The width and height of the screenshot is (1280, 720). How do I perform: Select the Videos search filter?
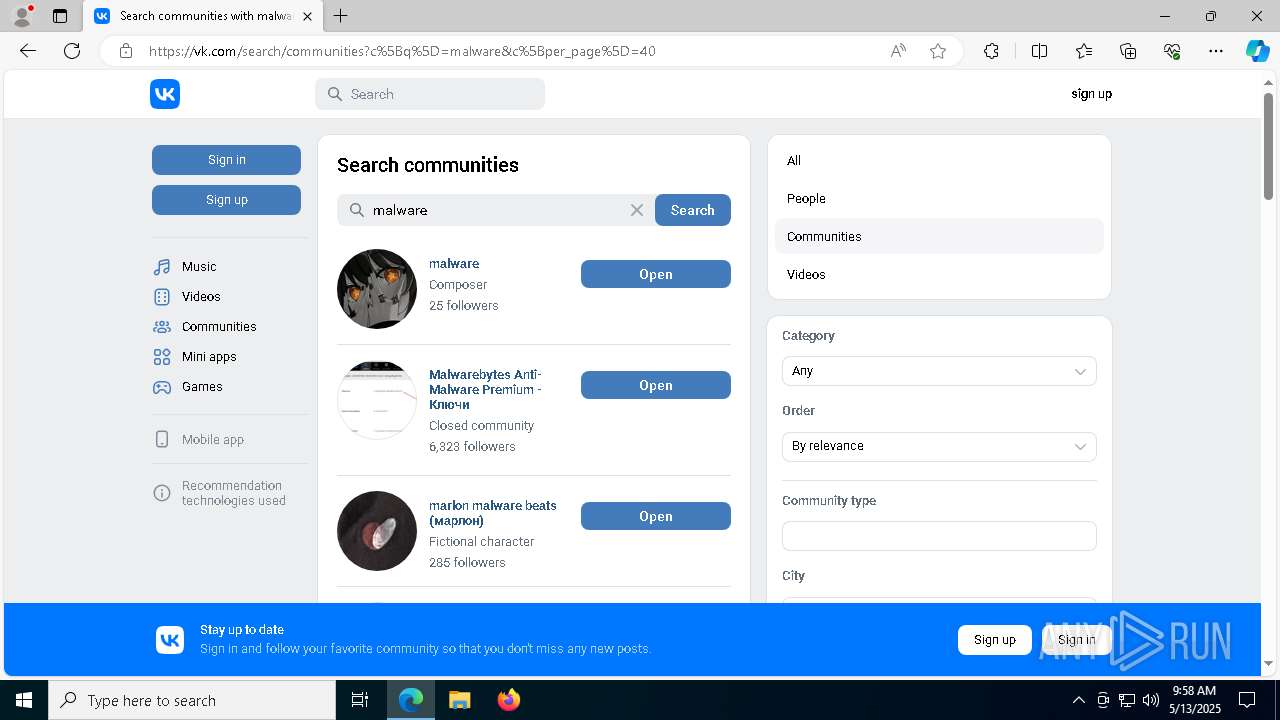point(939,275)
